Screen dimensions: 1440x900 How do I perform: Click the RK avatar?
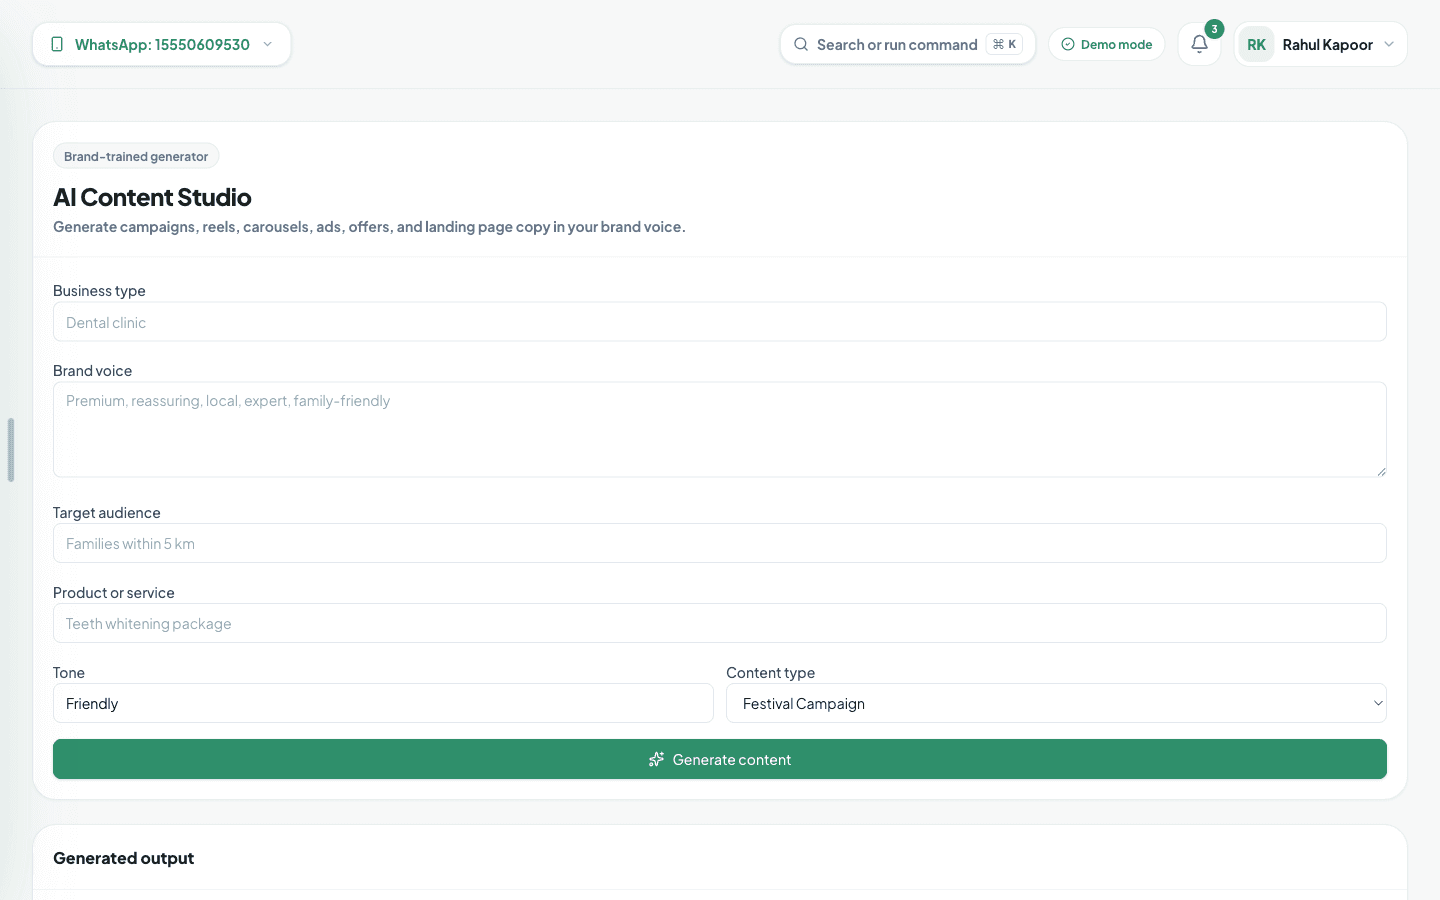(1257, 44)
